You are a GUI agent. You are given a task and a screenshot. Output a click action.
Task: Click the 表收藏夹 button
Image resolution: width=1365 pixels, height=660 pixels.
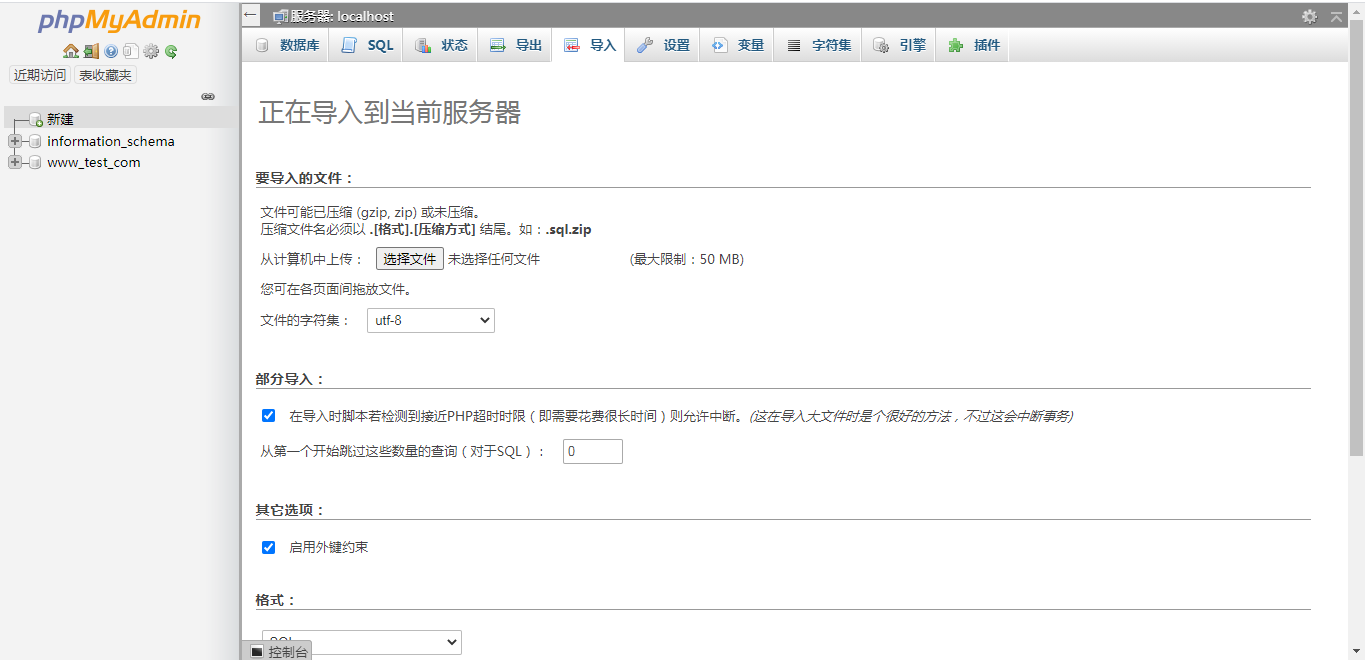(x=105, y=75)
